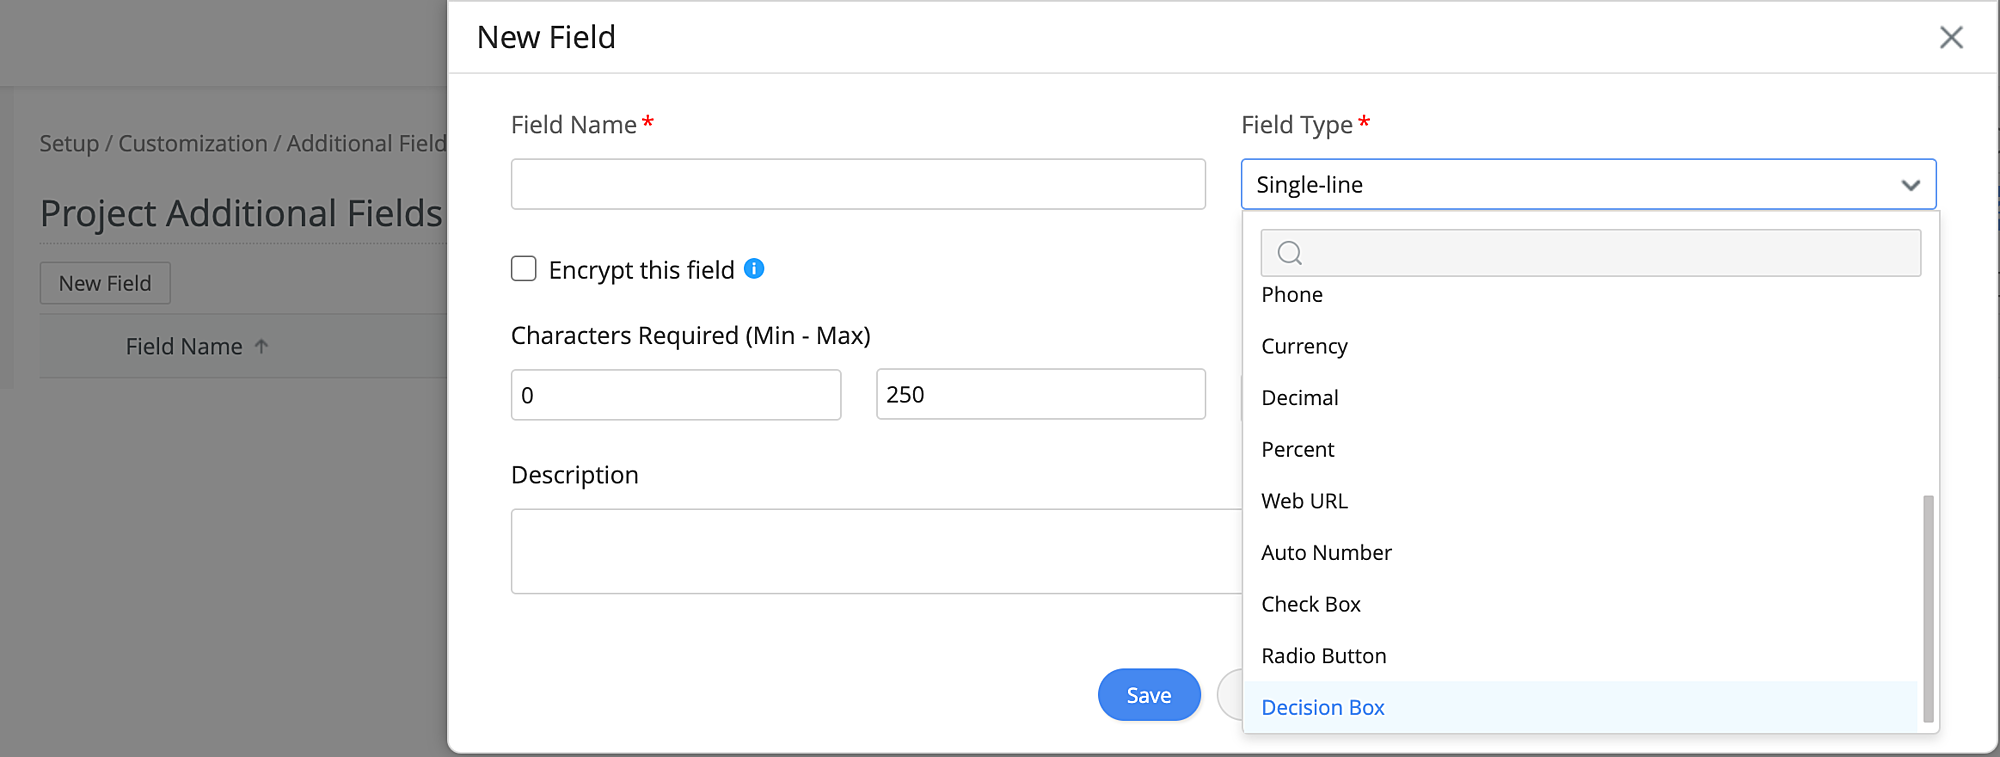Viewport: 2000px width, 757px height.
Task: Select Phone from the field type list
Action: [1292, 295]
